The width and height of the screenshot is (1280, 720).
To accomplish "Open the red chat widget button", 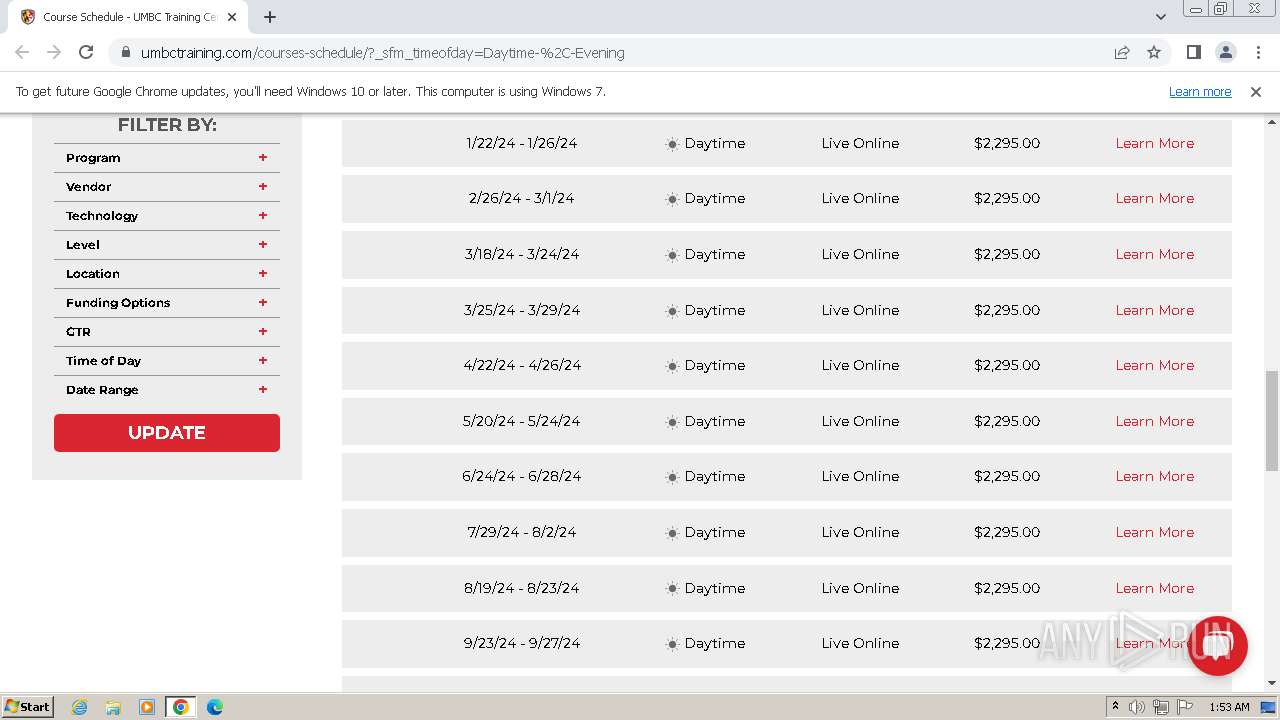I will click(1217, 646).
